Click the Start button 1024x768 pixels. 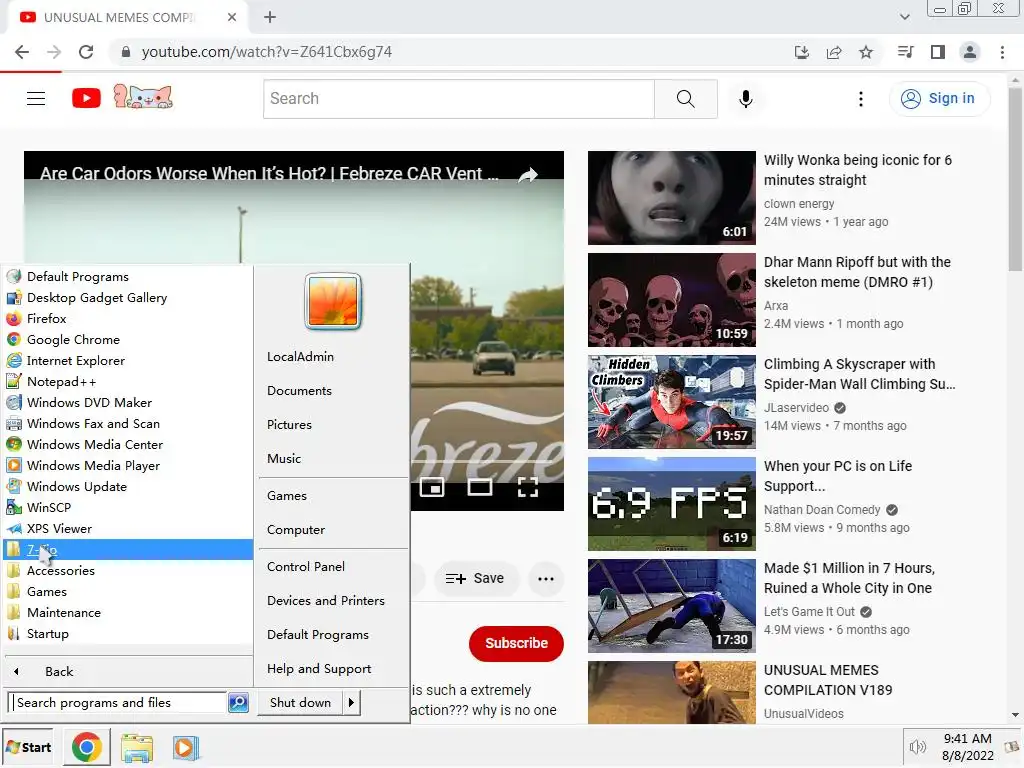click(x=28, y=747)
